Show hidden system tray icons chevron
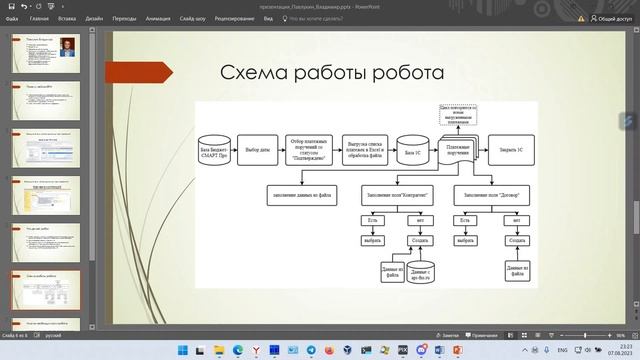This screenshot has height=360, width=640. coord(524,350)
